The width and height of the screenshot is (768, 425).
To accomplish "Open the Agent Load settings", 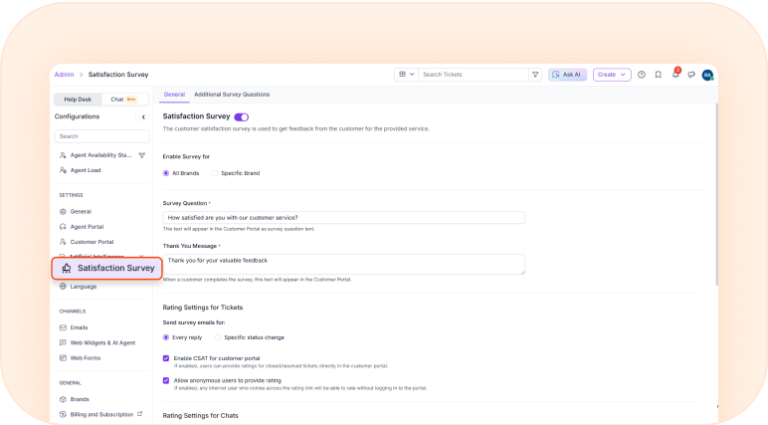I will pos(85,170).
